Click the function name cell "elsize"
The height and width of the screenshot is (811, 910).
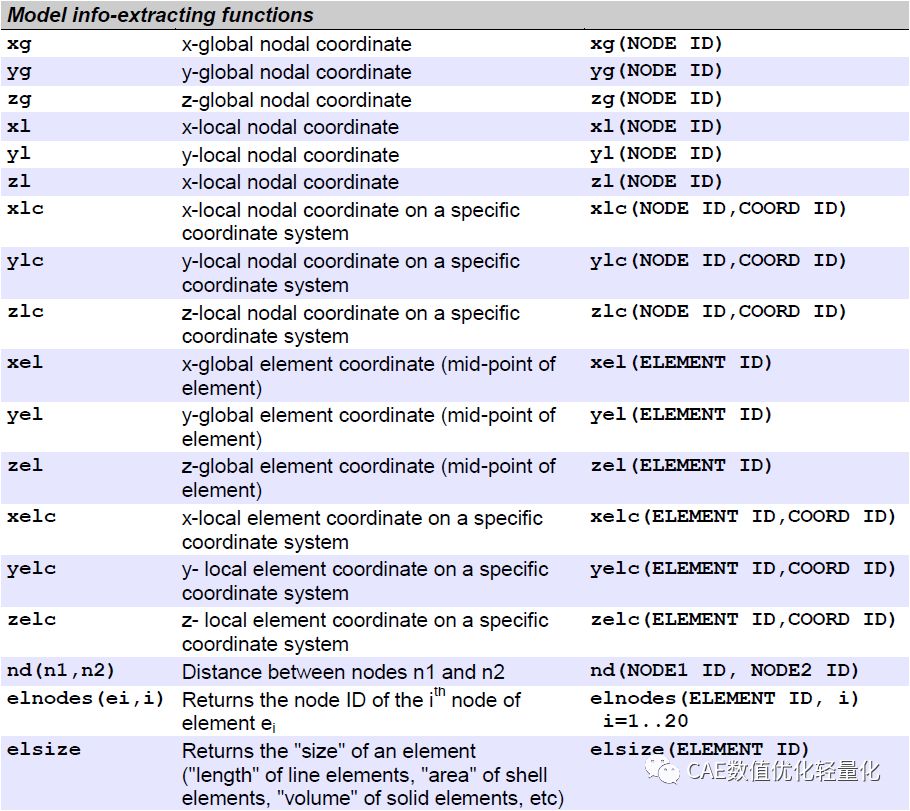(44, 749)
